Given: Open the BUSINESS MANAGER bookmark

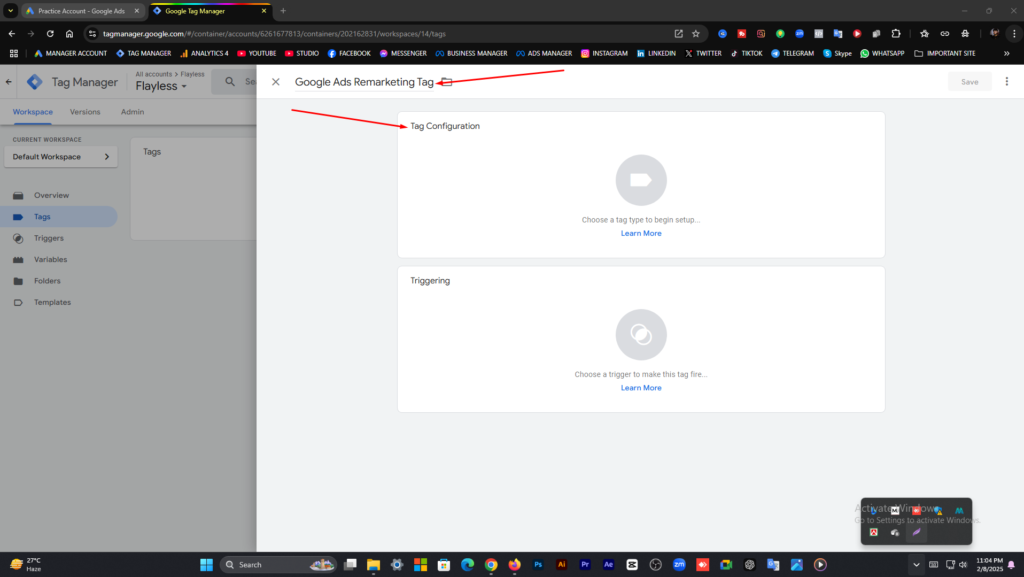Looking at the screenshot, I should tap(472, 54).
